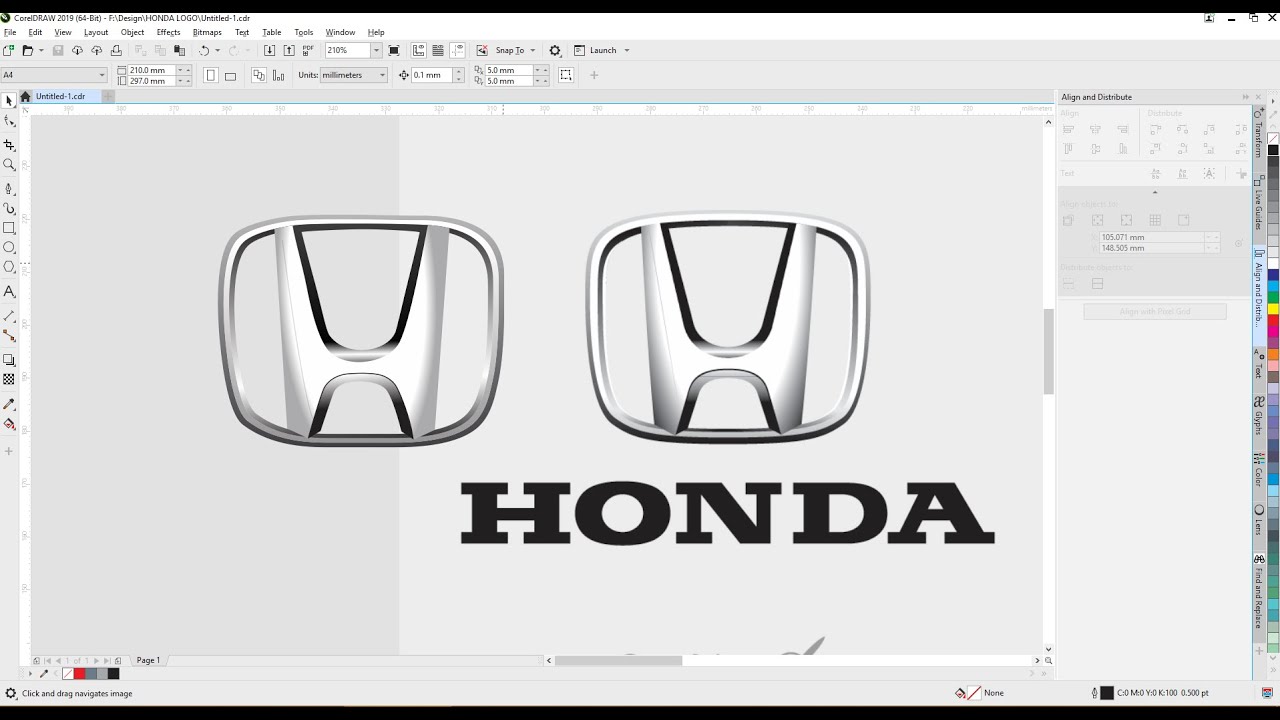Click the No Color swatch in palette
Viewport: 1280px width, 720px height.
(1273, 138)
